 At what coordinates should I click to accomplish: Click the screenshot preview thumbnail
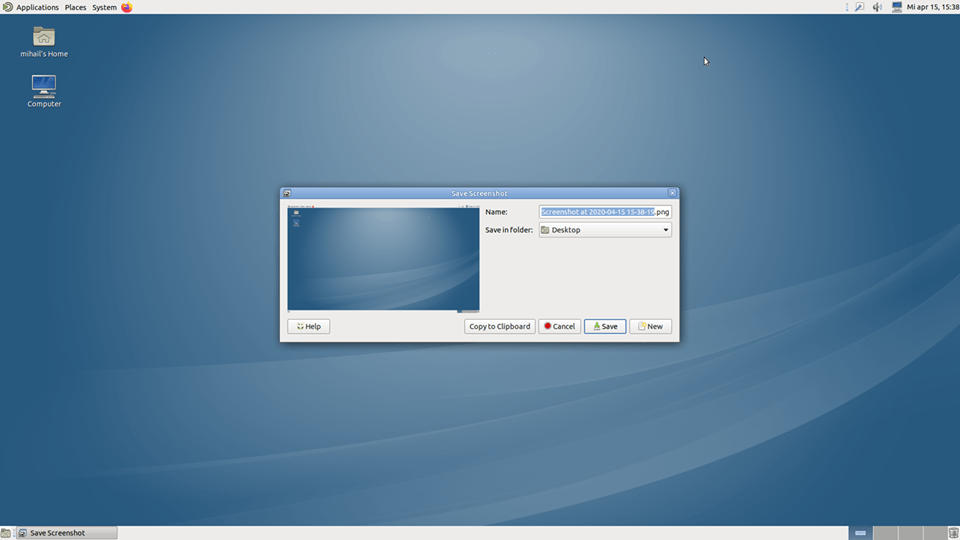point(383,259)
